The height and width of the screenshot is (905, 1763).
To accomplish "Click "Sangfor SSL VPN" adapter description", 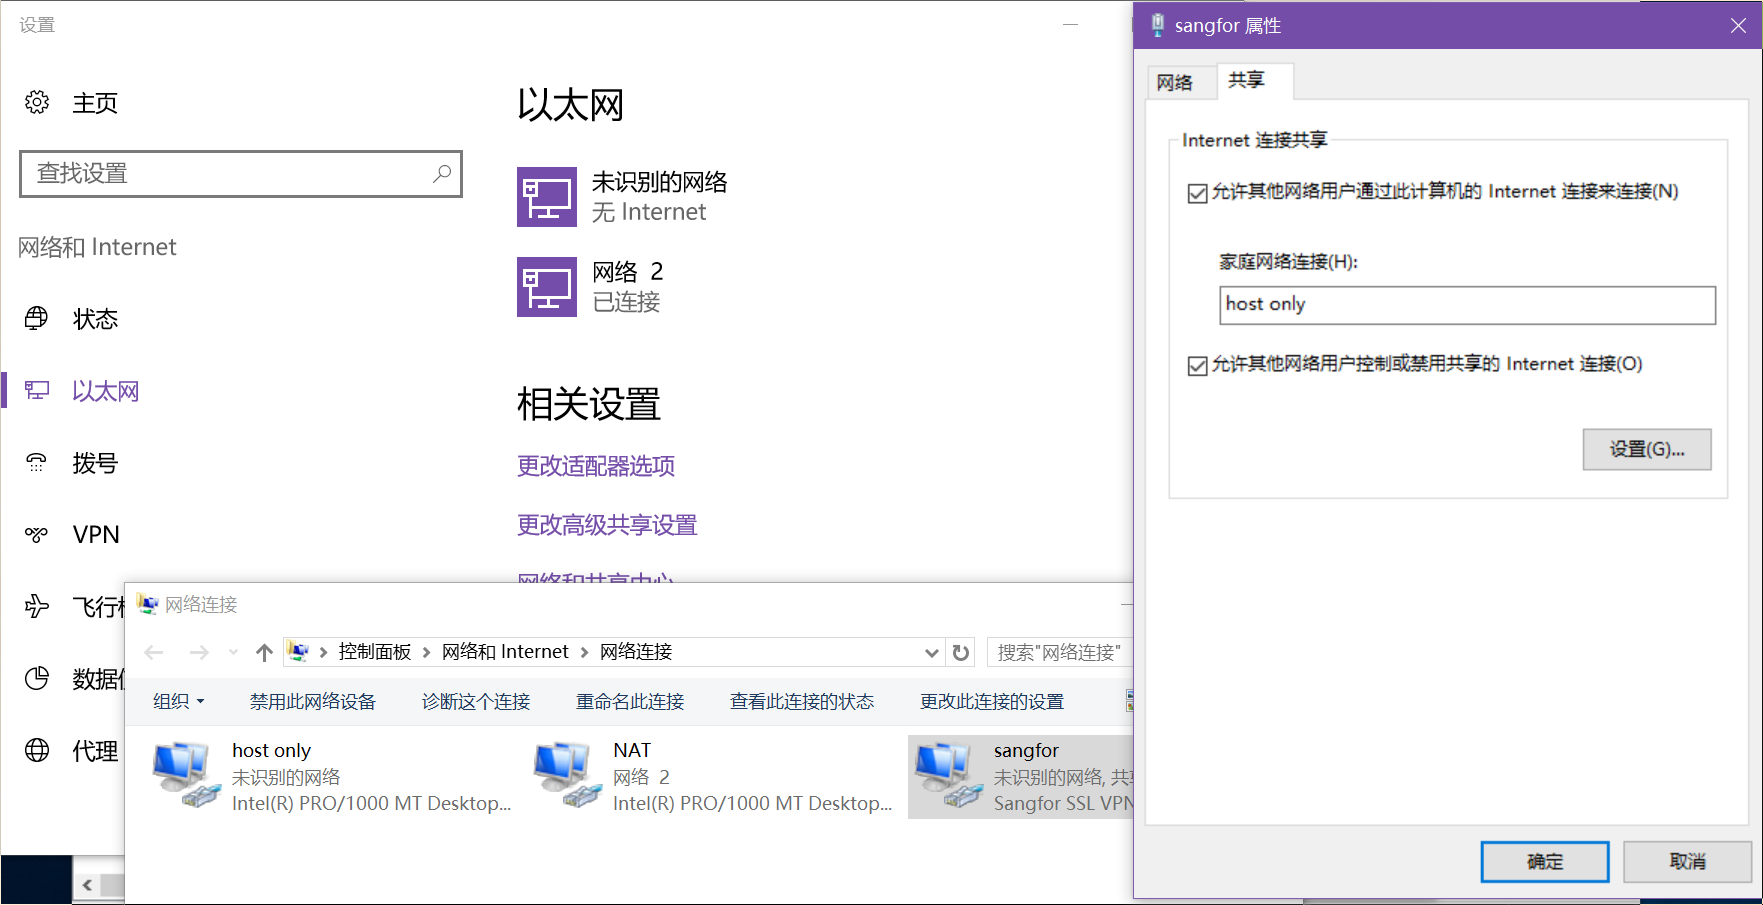I will 1063,803.
